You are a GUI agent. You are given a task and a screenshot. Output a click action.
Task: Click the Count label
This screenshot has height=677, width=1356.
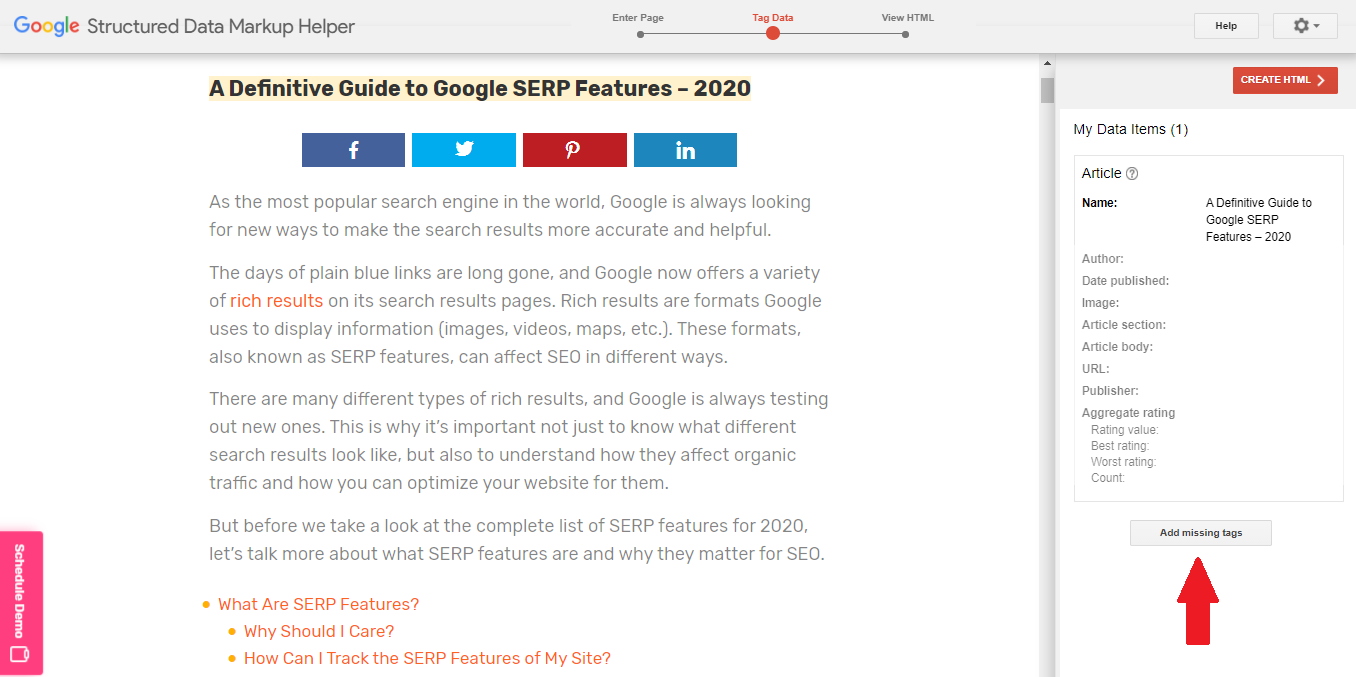(x=1108, y=478)
